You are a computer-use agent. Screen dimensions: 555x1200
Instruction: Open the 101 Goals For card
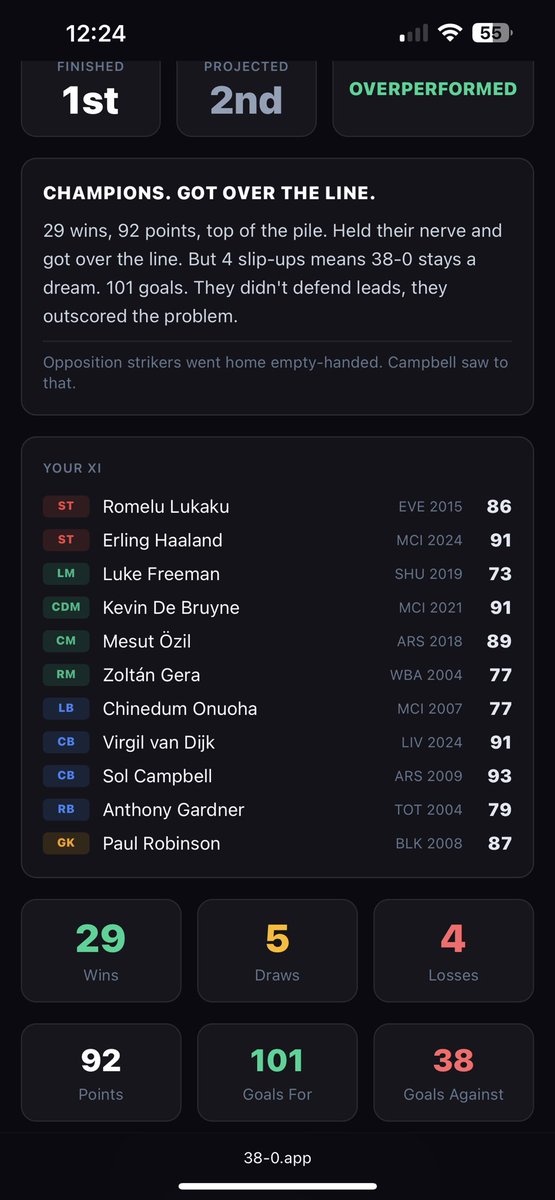pos(277,1072)
